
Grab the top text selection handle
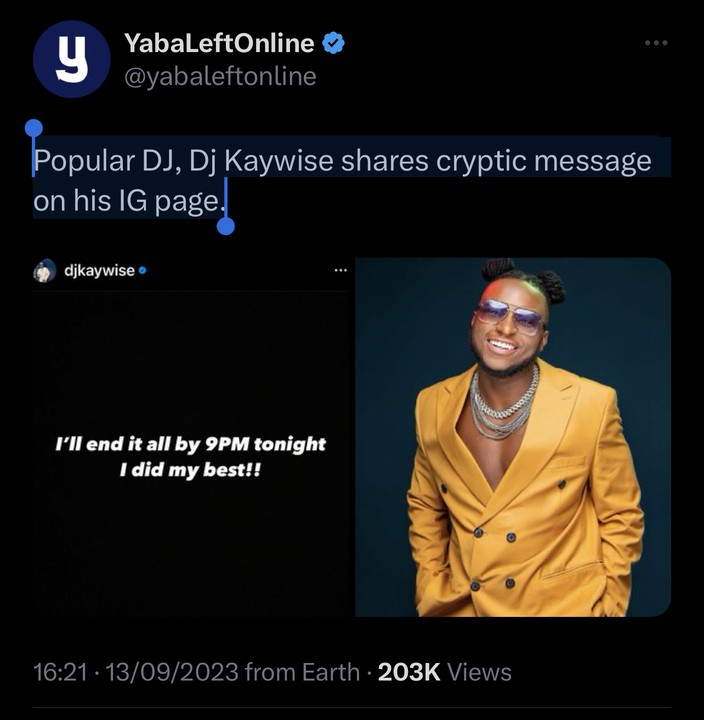pos(34,128)
